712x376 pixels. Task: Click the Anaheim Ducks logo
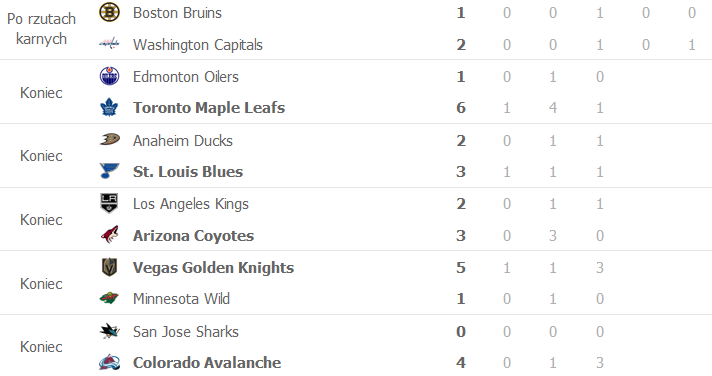point(109,139)
